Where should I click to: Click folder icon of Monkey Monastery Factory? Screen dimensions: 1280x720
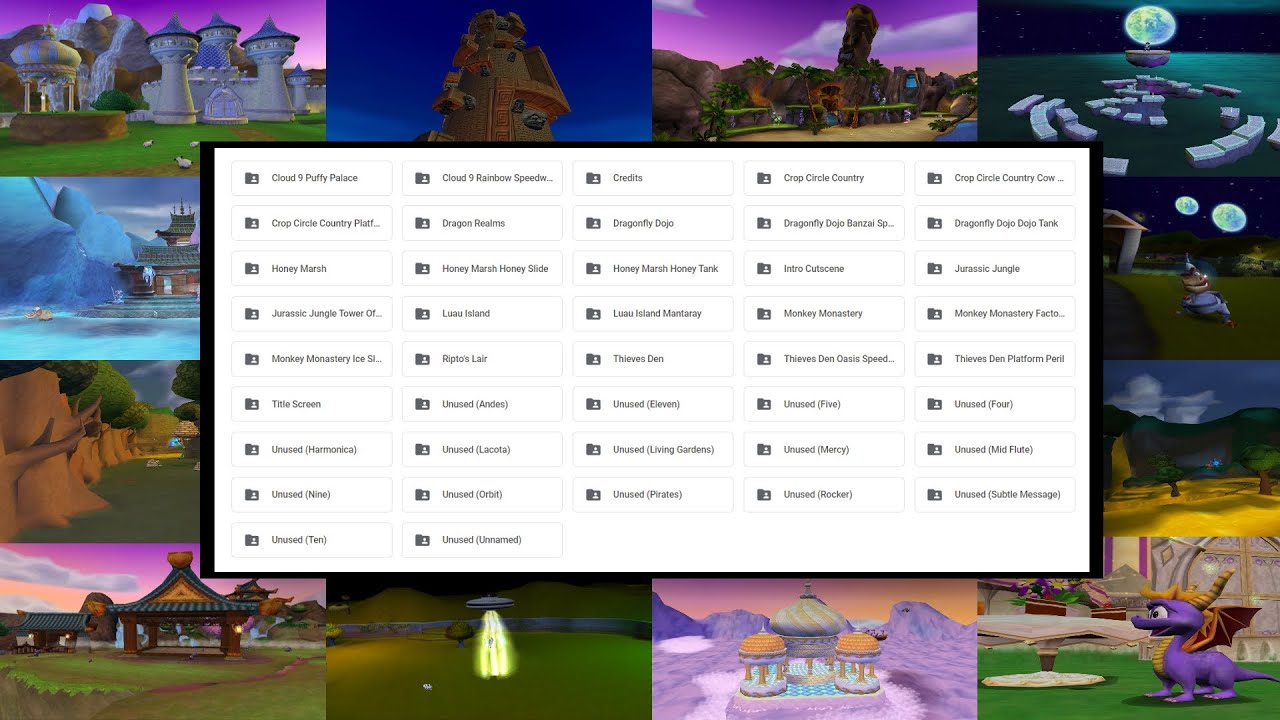pos(935,314)
